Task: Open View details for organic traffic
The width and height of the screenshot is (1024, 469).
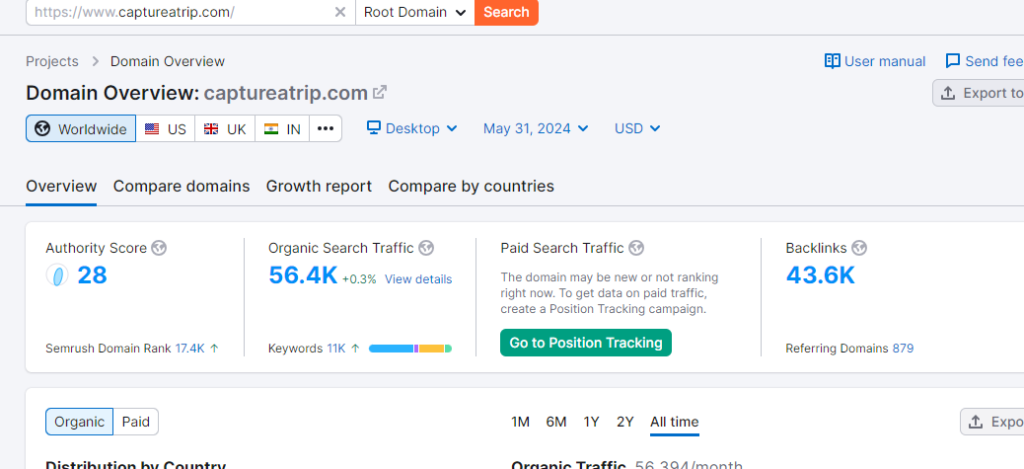Action: click(418, 280)
